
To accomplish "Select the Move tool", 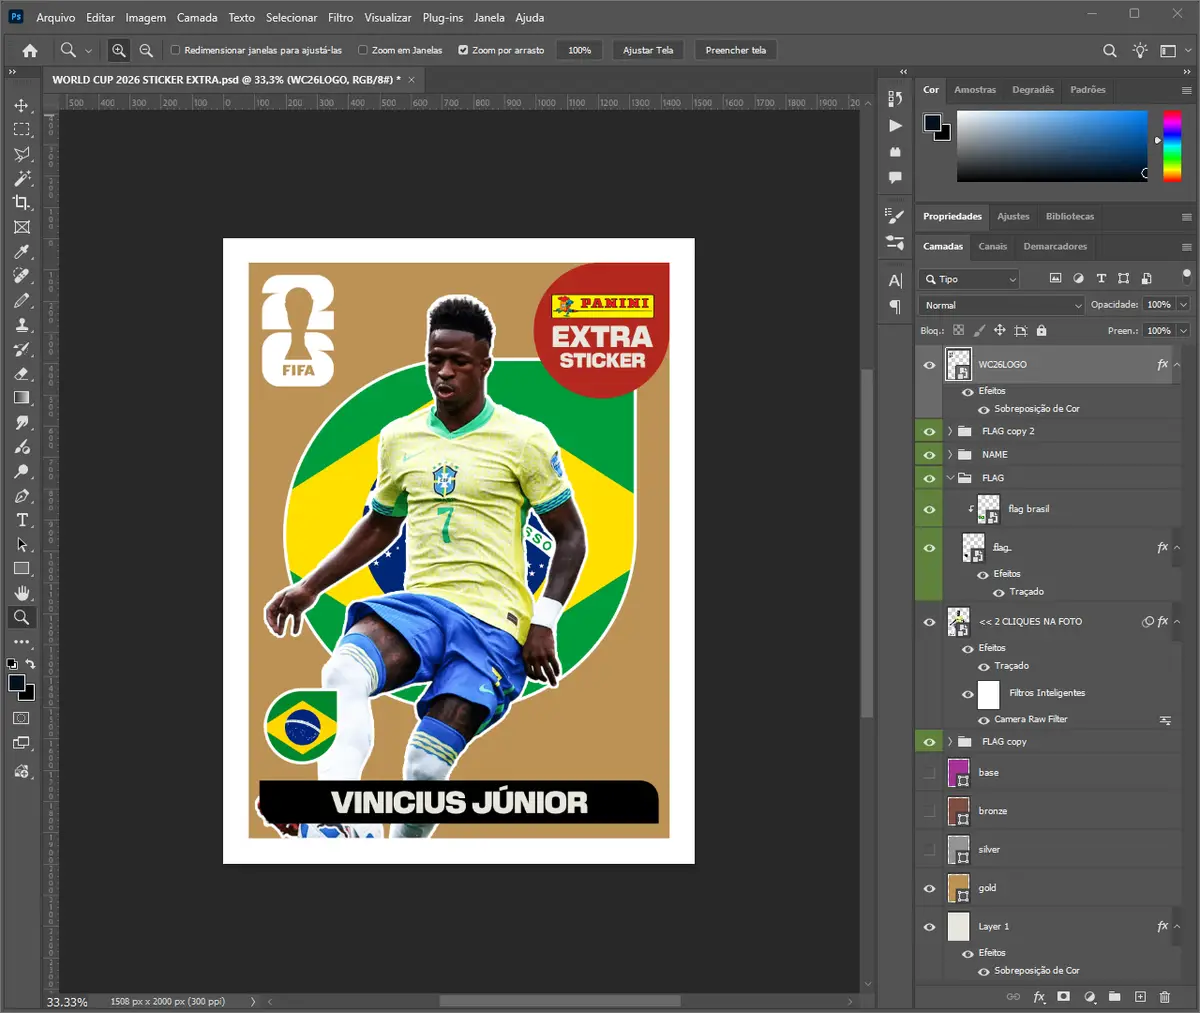I will (x=22, y=105).
